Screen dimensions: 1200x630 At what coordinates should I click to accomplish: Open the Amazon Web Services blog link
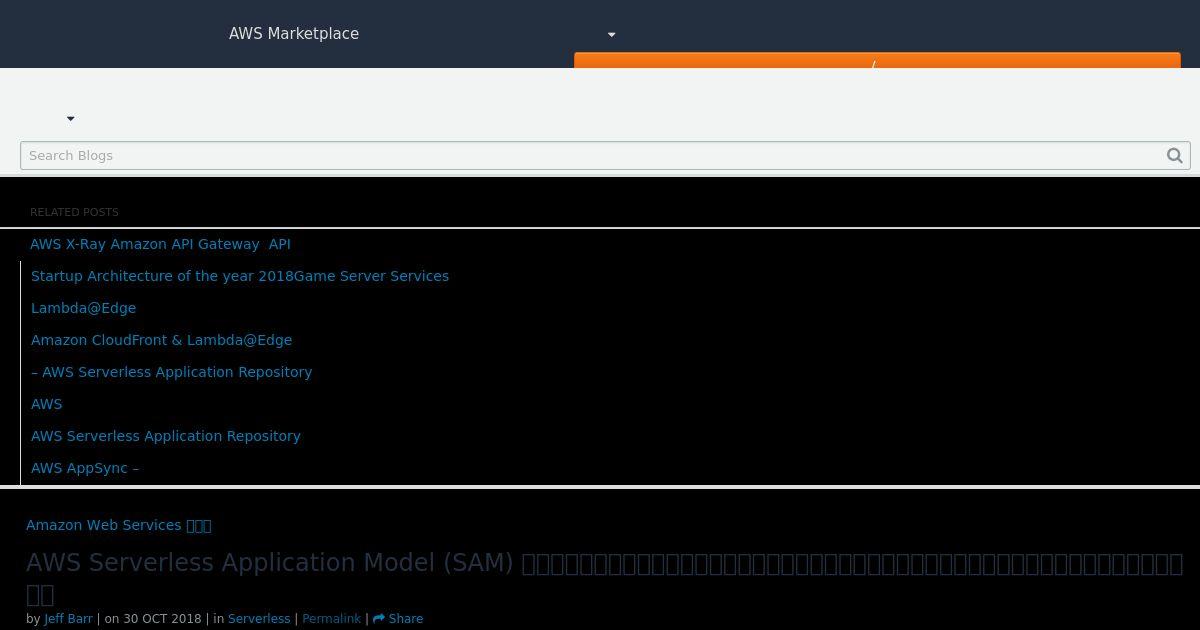tap(119, 525)
